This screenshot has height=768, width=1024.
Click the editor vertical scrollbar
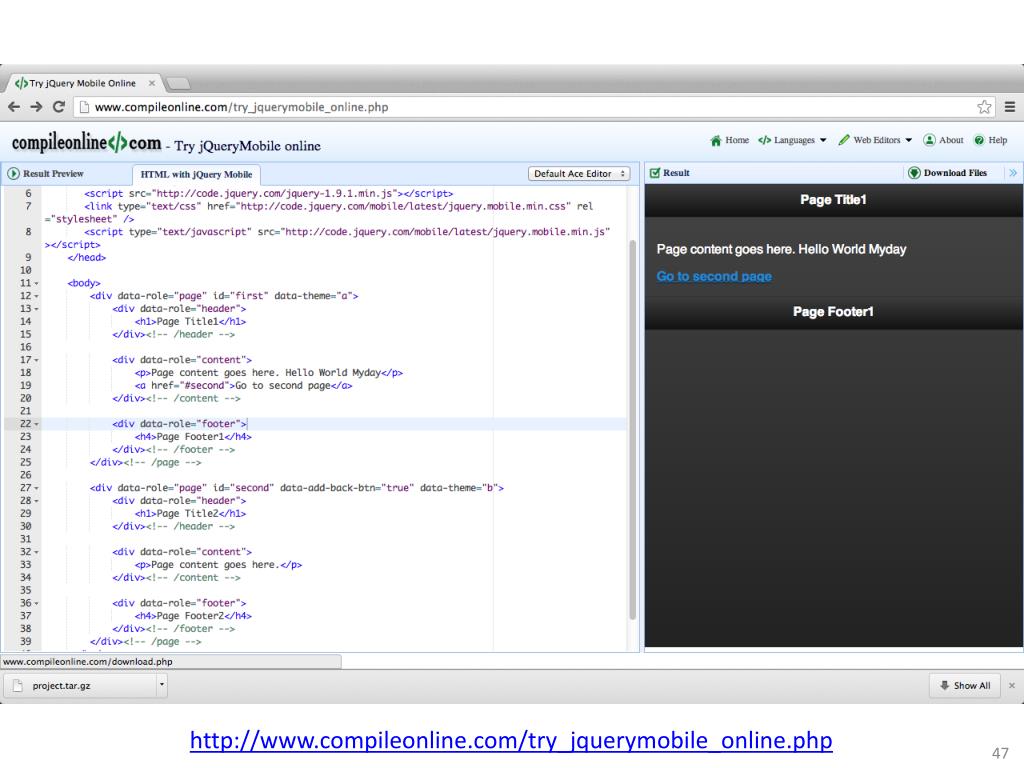[632, 430]
